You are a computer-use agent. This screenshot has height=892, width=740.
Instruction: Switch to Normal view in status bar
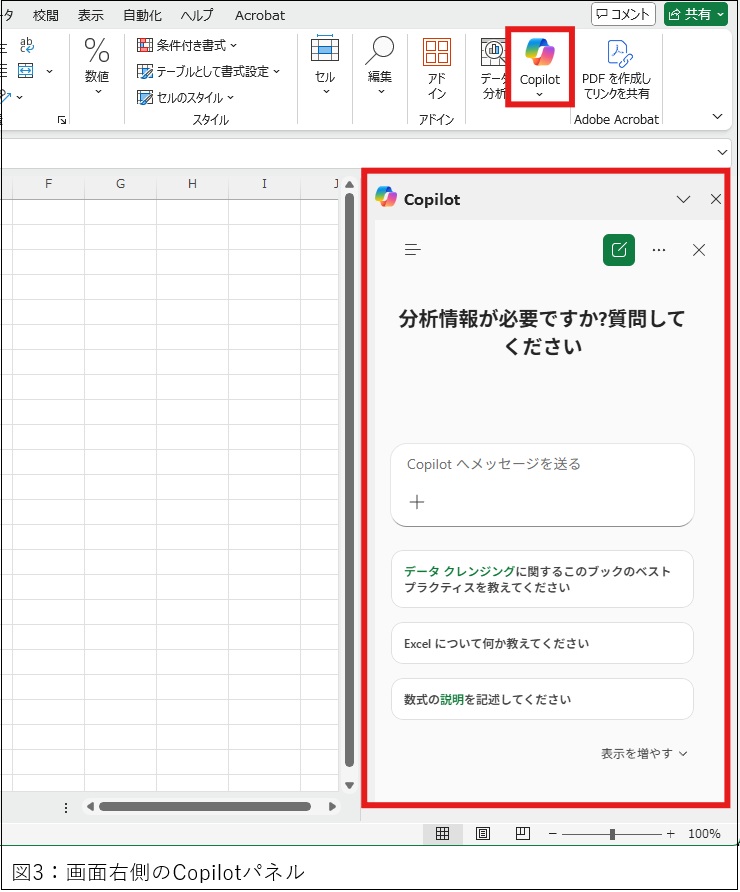click(442, 834)
